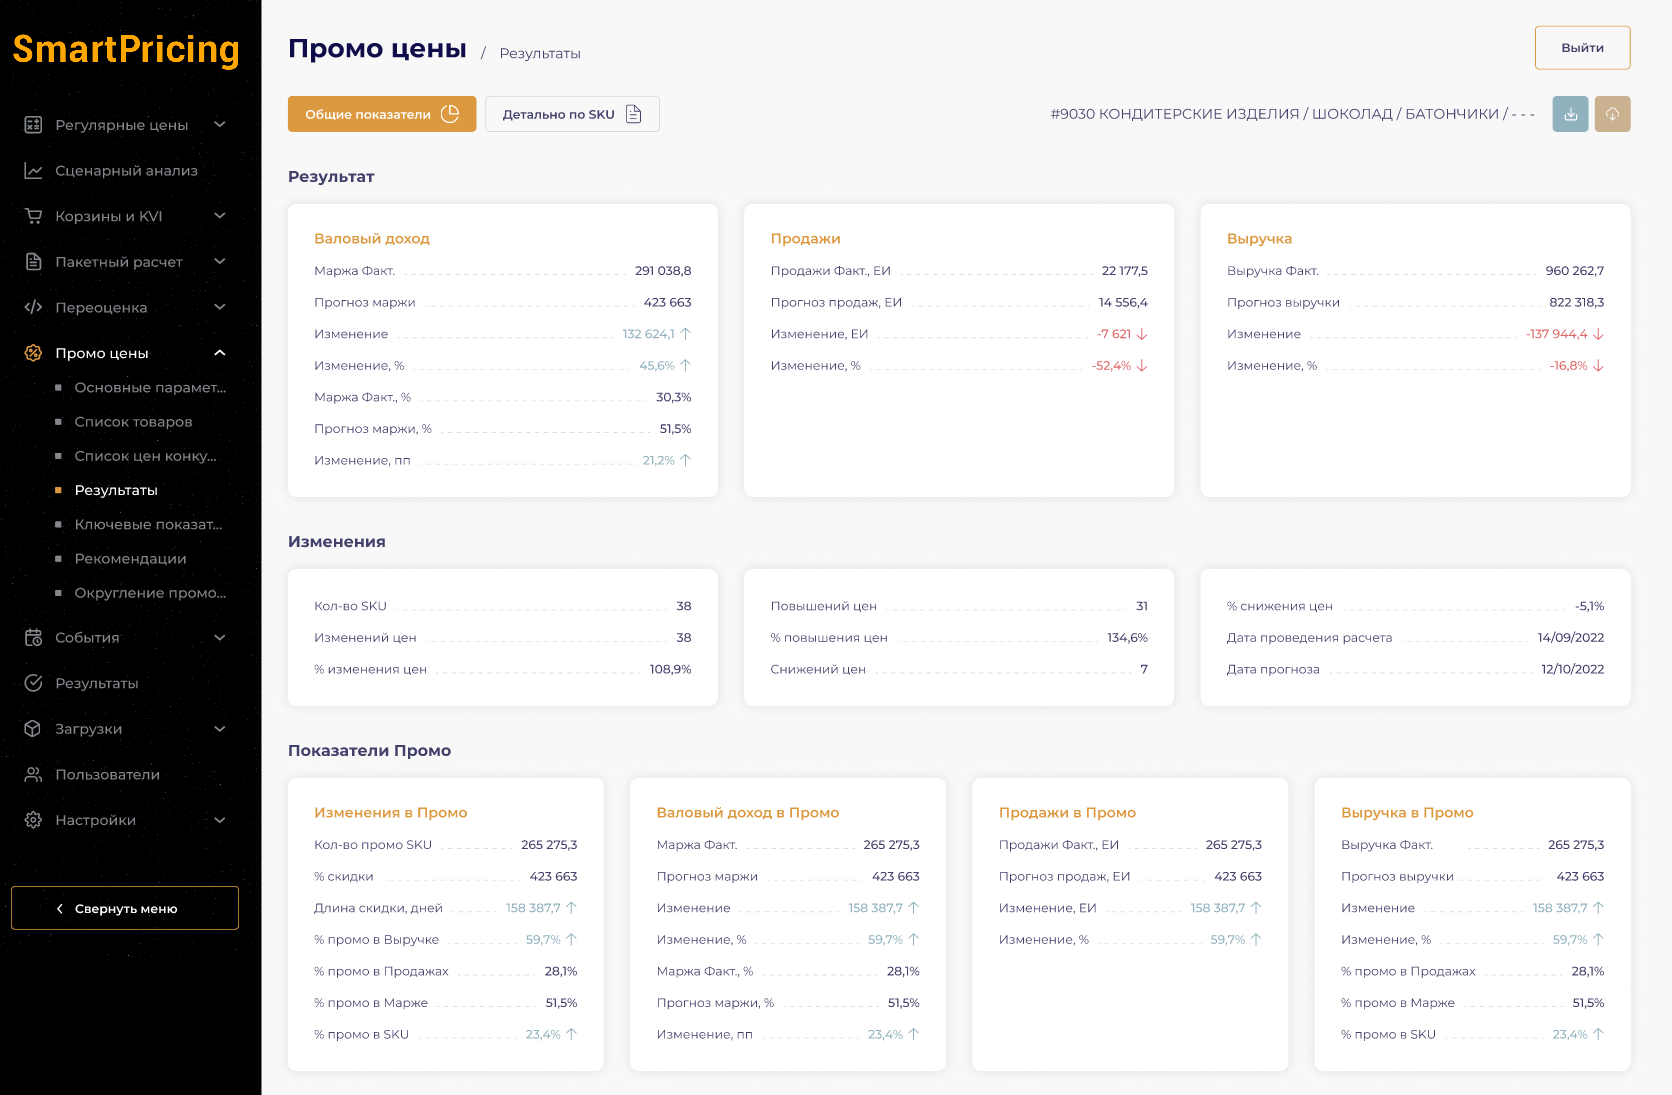This screenshot has height=1095, width=1672.
Task: Click Дата прогноза value 12/10/2022
Action: pos(1572,670)
